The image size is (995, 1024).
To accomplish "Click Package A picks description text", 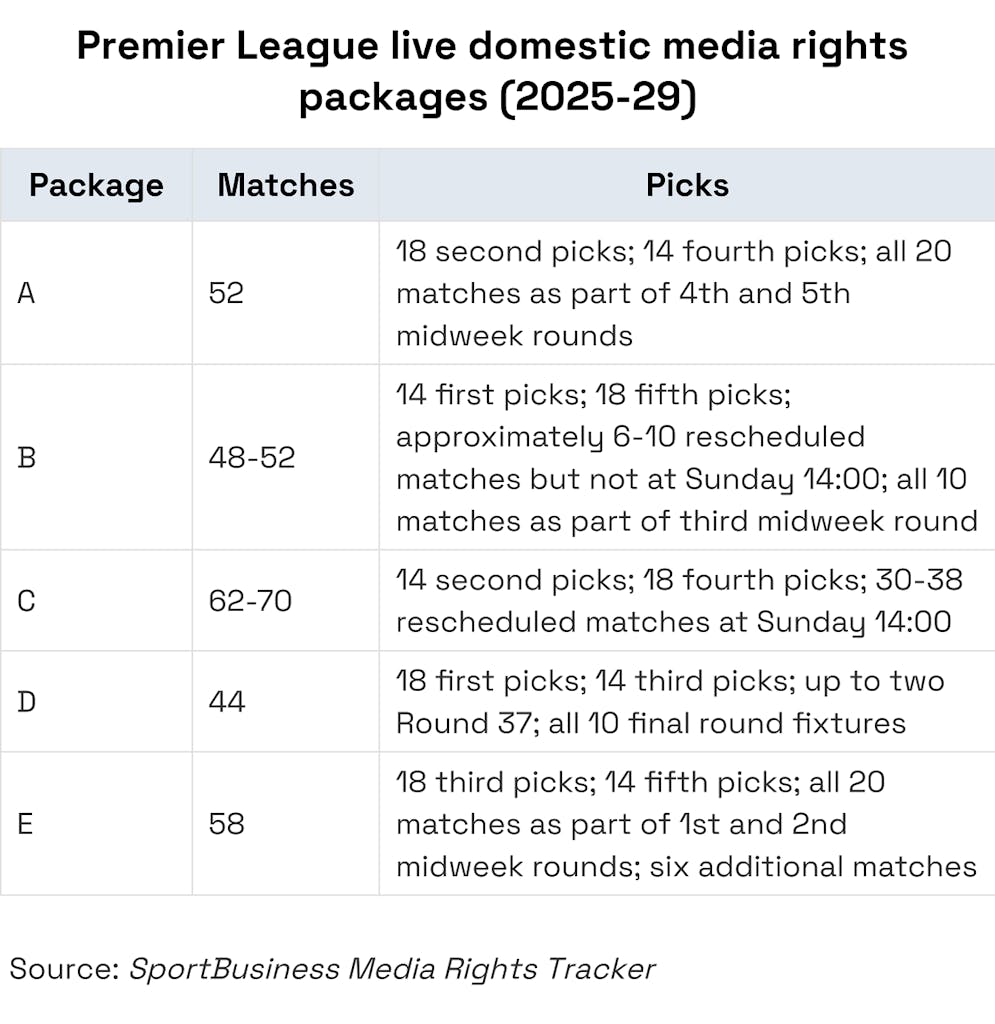I will point(674,294).
